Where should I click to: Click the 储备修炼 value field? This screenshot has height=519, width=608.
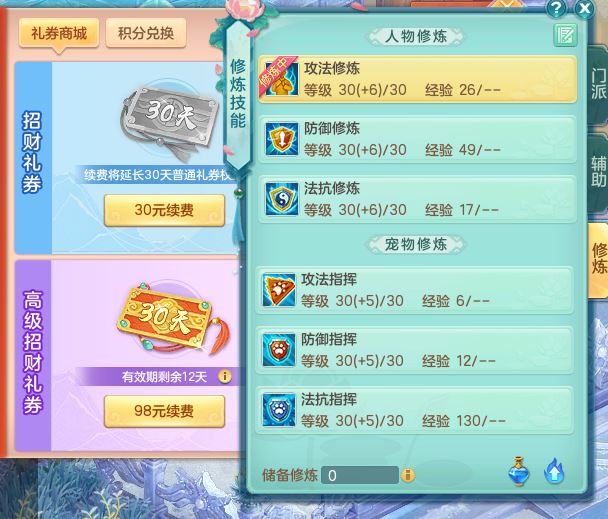[360, 475]
